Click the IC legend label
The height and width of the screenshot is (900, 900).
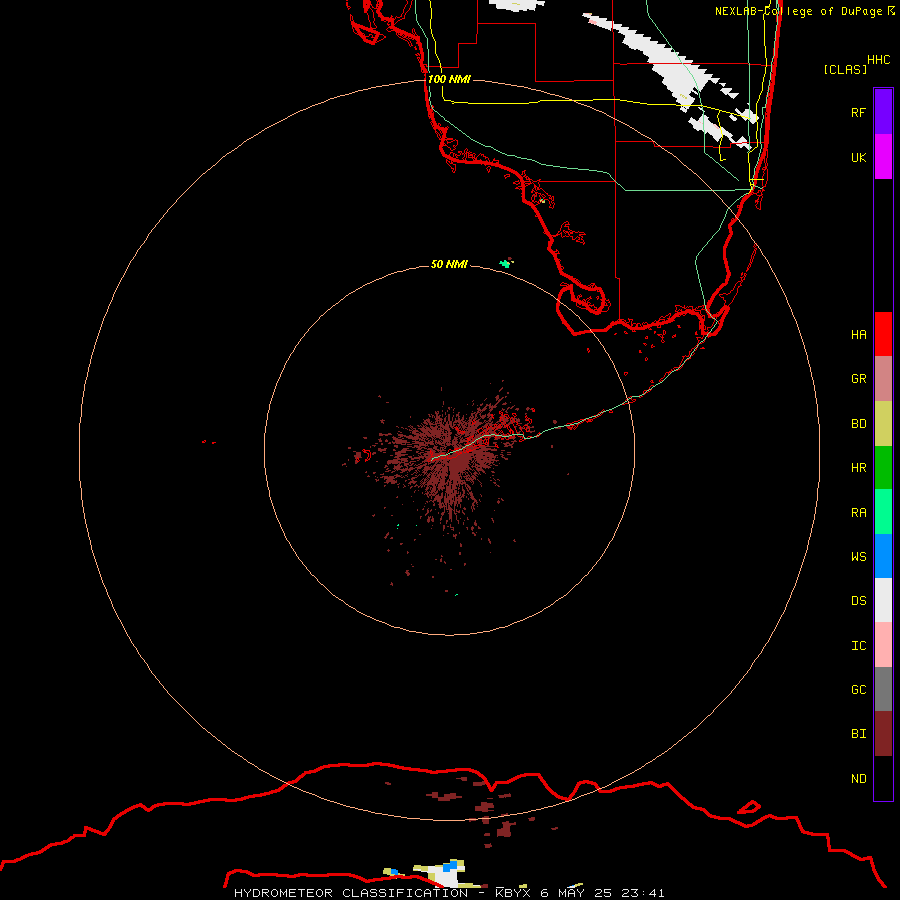(x=858, y=645)
